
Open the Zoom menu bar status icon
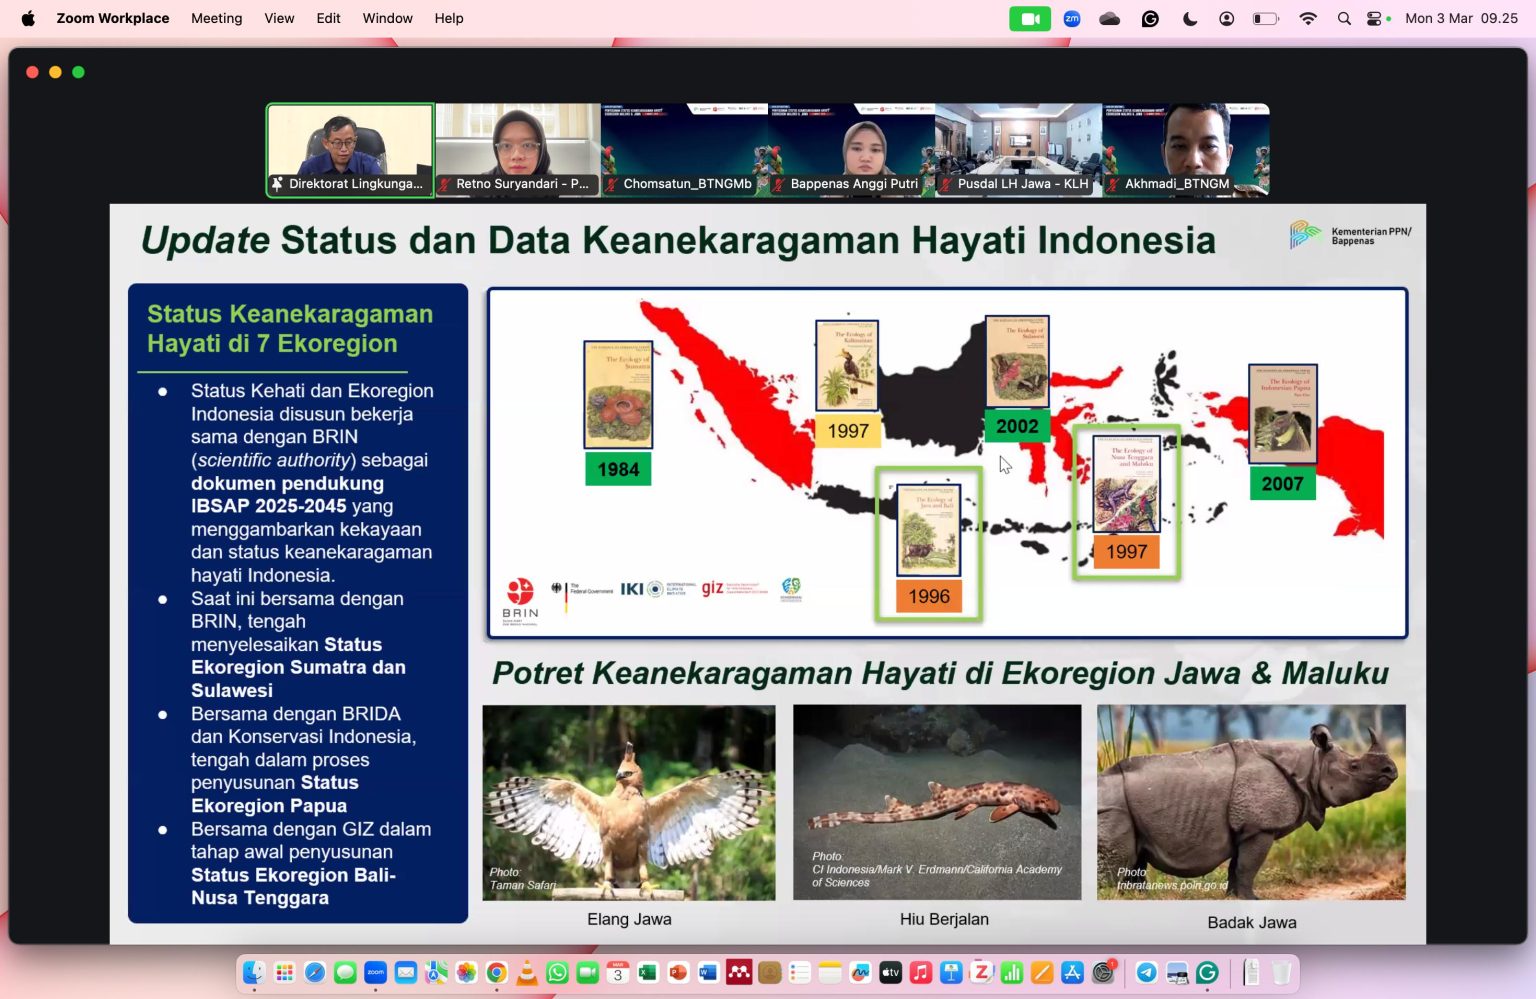[x=1072, y=18]
